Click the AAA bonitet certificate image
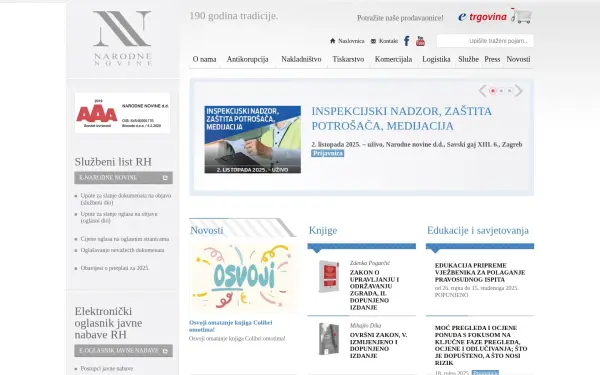 pyautogui.click(x=122, y=113)
